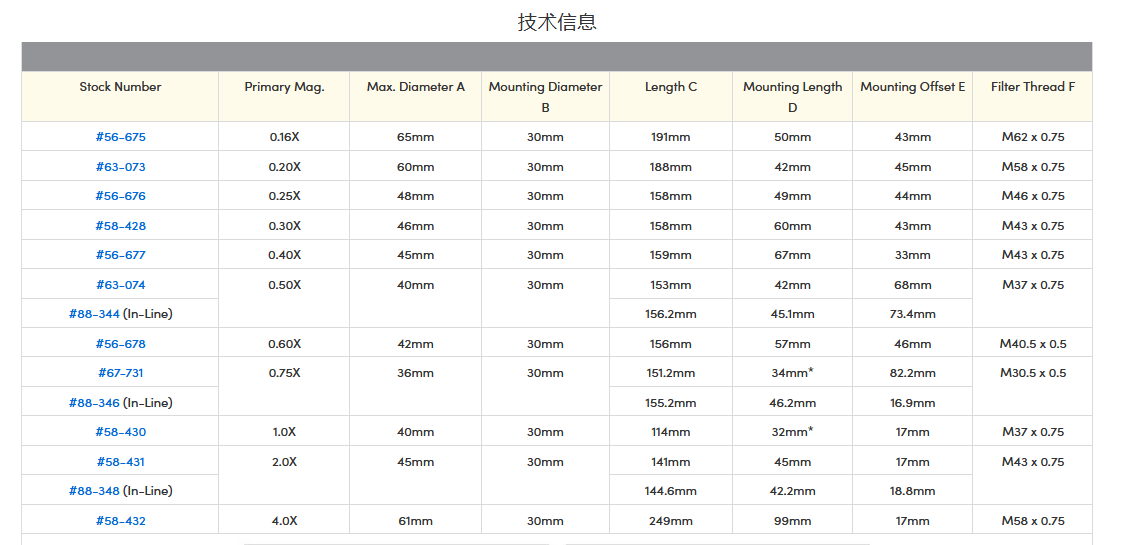
Task: Click the Primary Mag. column header
Action: [x=284, y=87]
